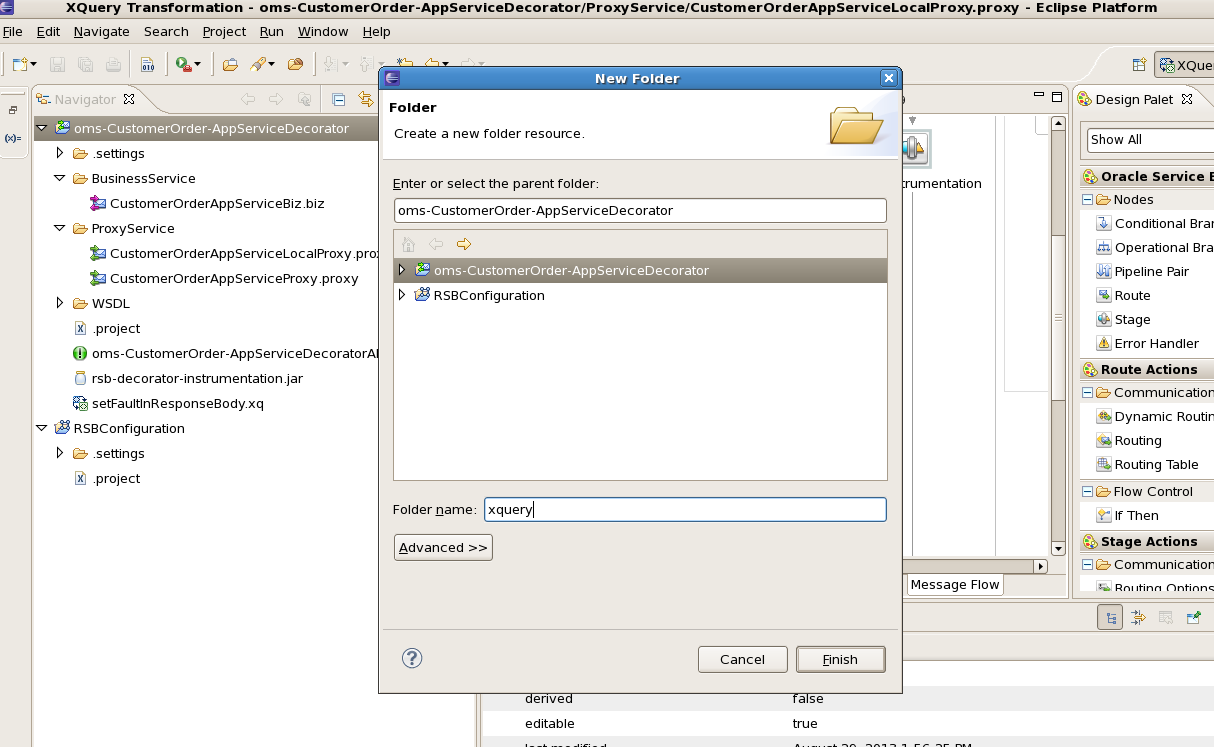The width and height of the screenshot is (1214, 747).
Task: Click the pin properties view icon
Action: (x=1193, y=618)
